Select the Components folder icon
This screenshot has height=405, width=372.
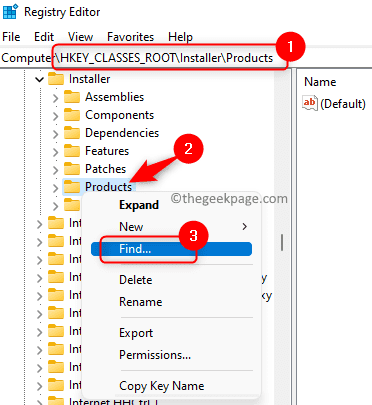click(72, 115)
